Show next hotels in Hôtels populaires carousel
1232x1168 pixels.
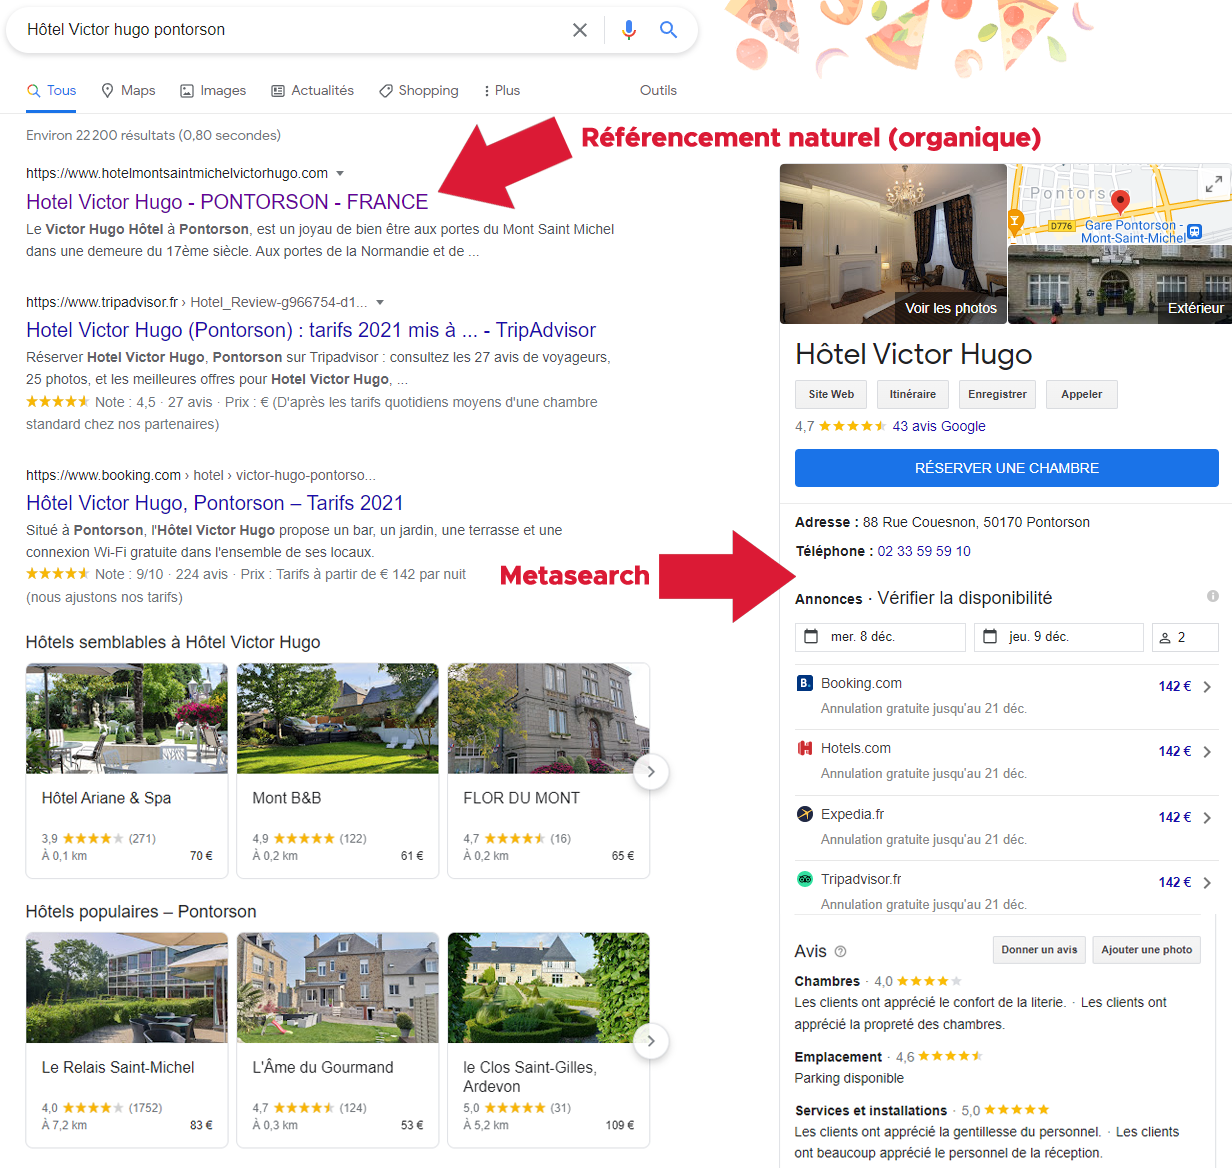[x=651, y=1041]
